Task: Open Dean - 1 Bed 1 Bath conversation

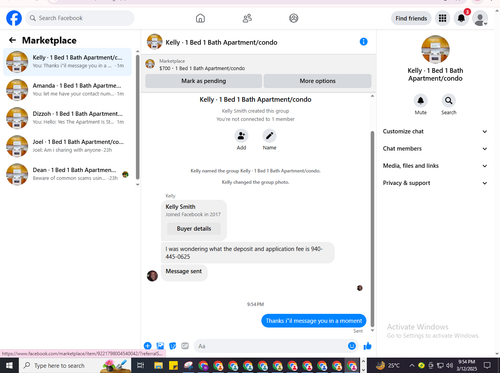Action: coord(67,174)
